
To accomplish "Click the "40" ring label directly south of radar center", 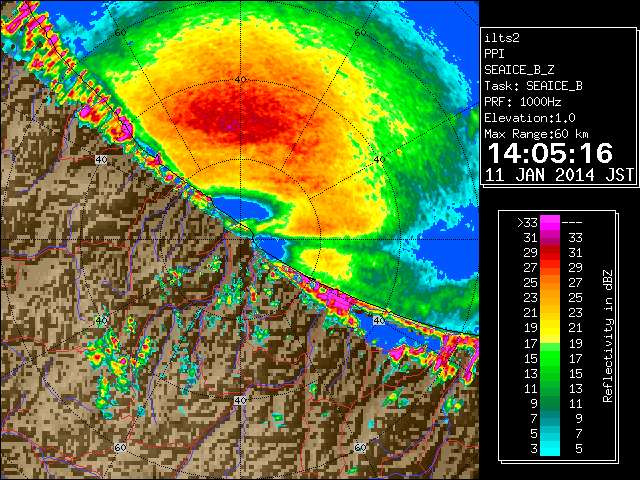I will coord(240,400).
